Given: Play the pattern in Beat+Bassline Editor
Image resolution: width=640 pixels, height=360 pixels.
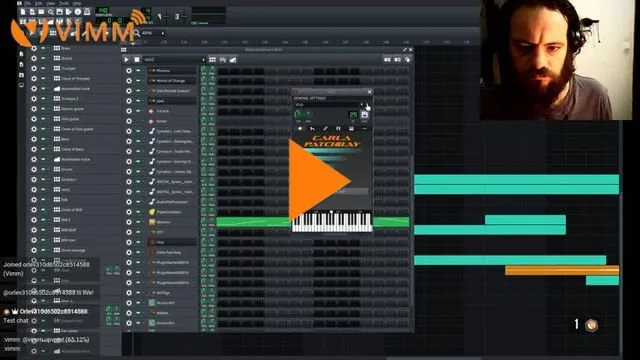Looking at the screenshot, I should (127, 60).
